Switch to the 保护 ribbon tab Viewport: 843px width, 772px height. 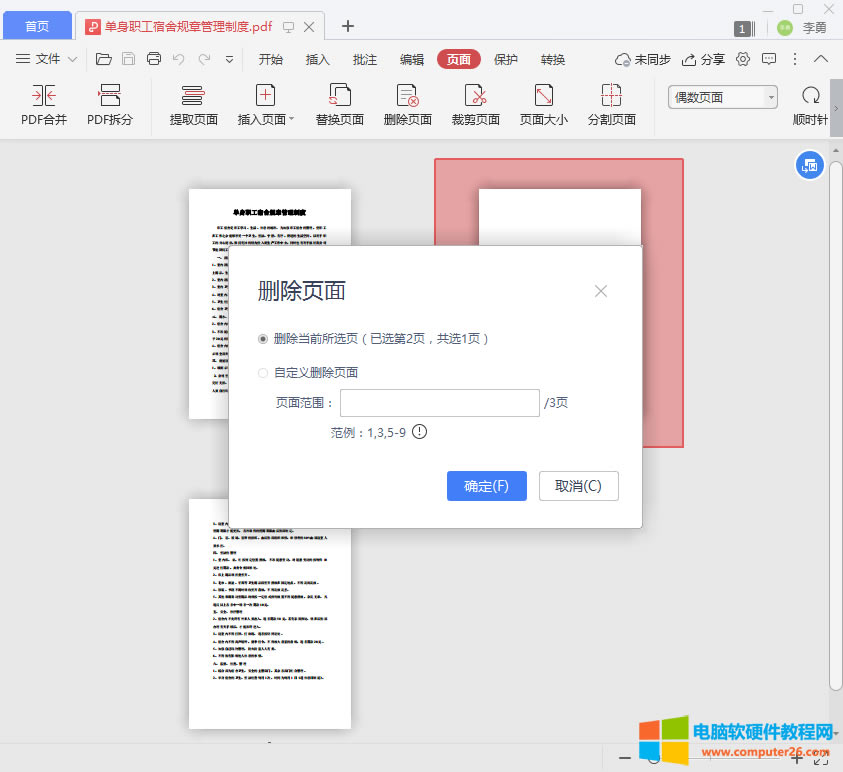506,59
